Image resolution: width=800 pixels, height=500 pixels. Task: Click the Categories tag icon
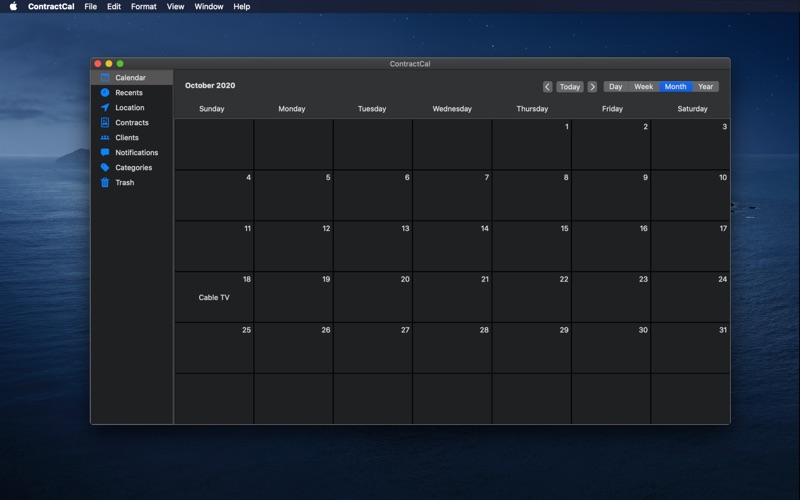point(105,167)
